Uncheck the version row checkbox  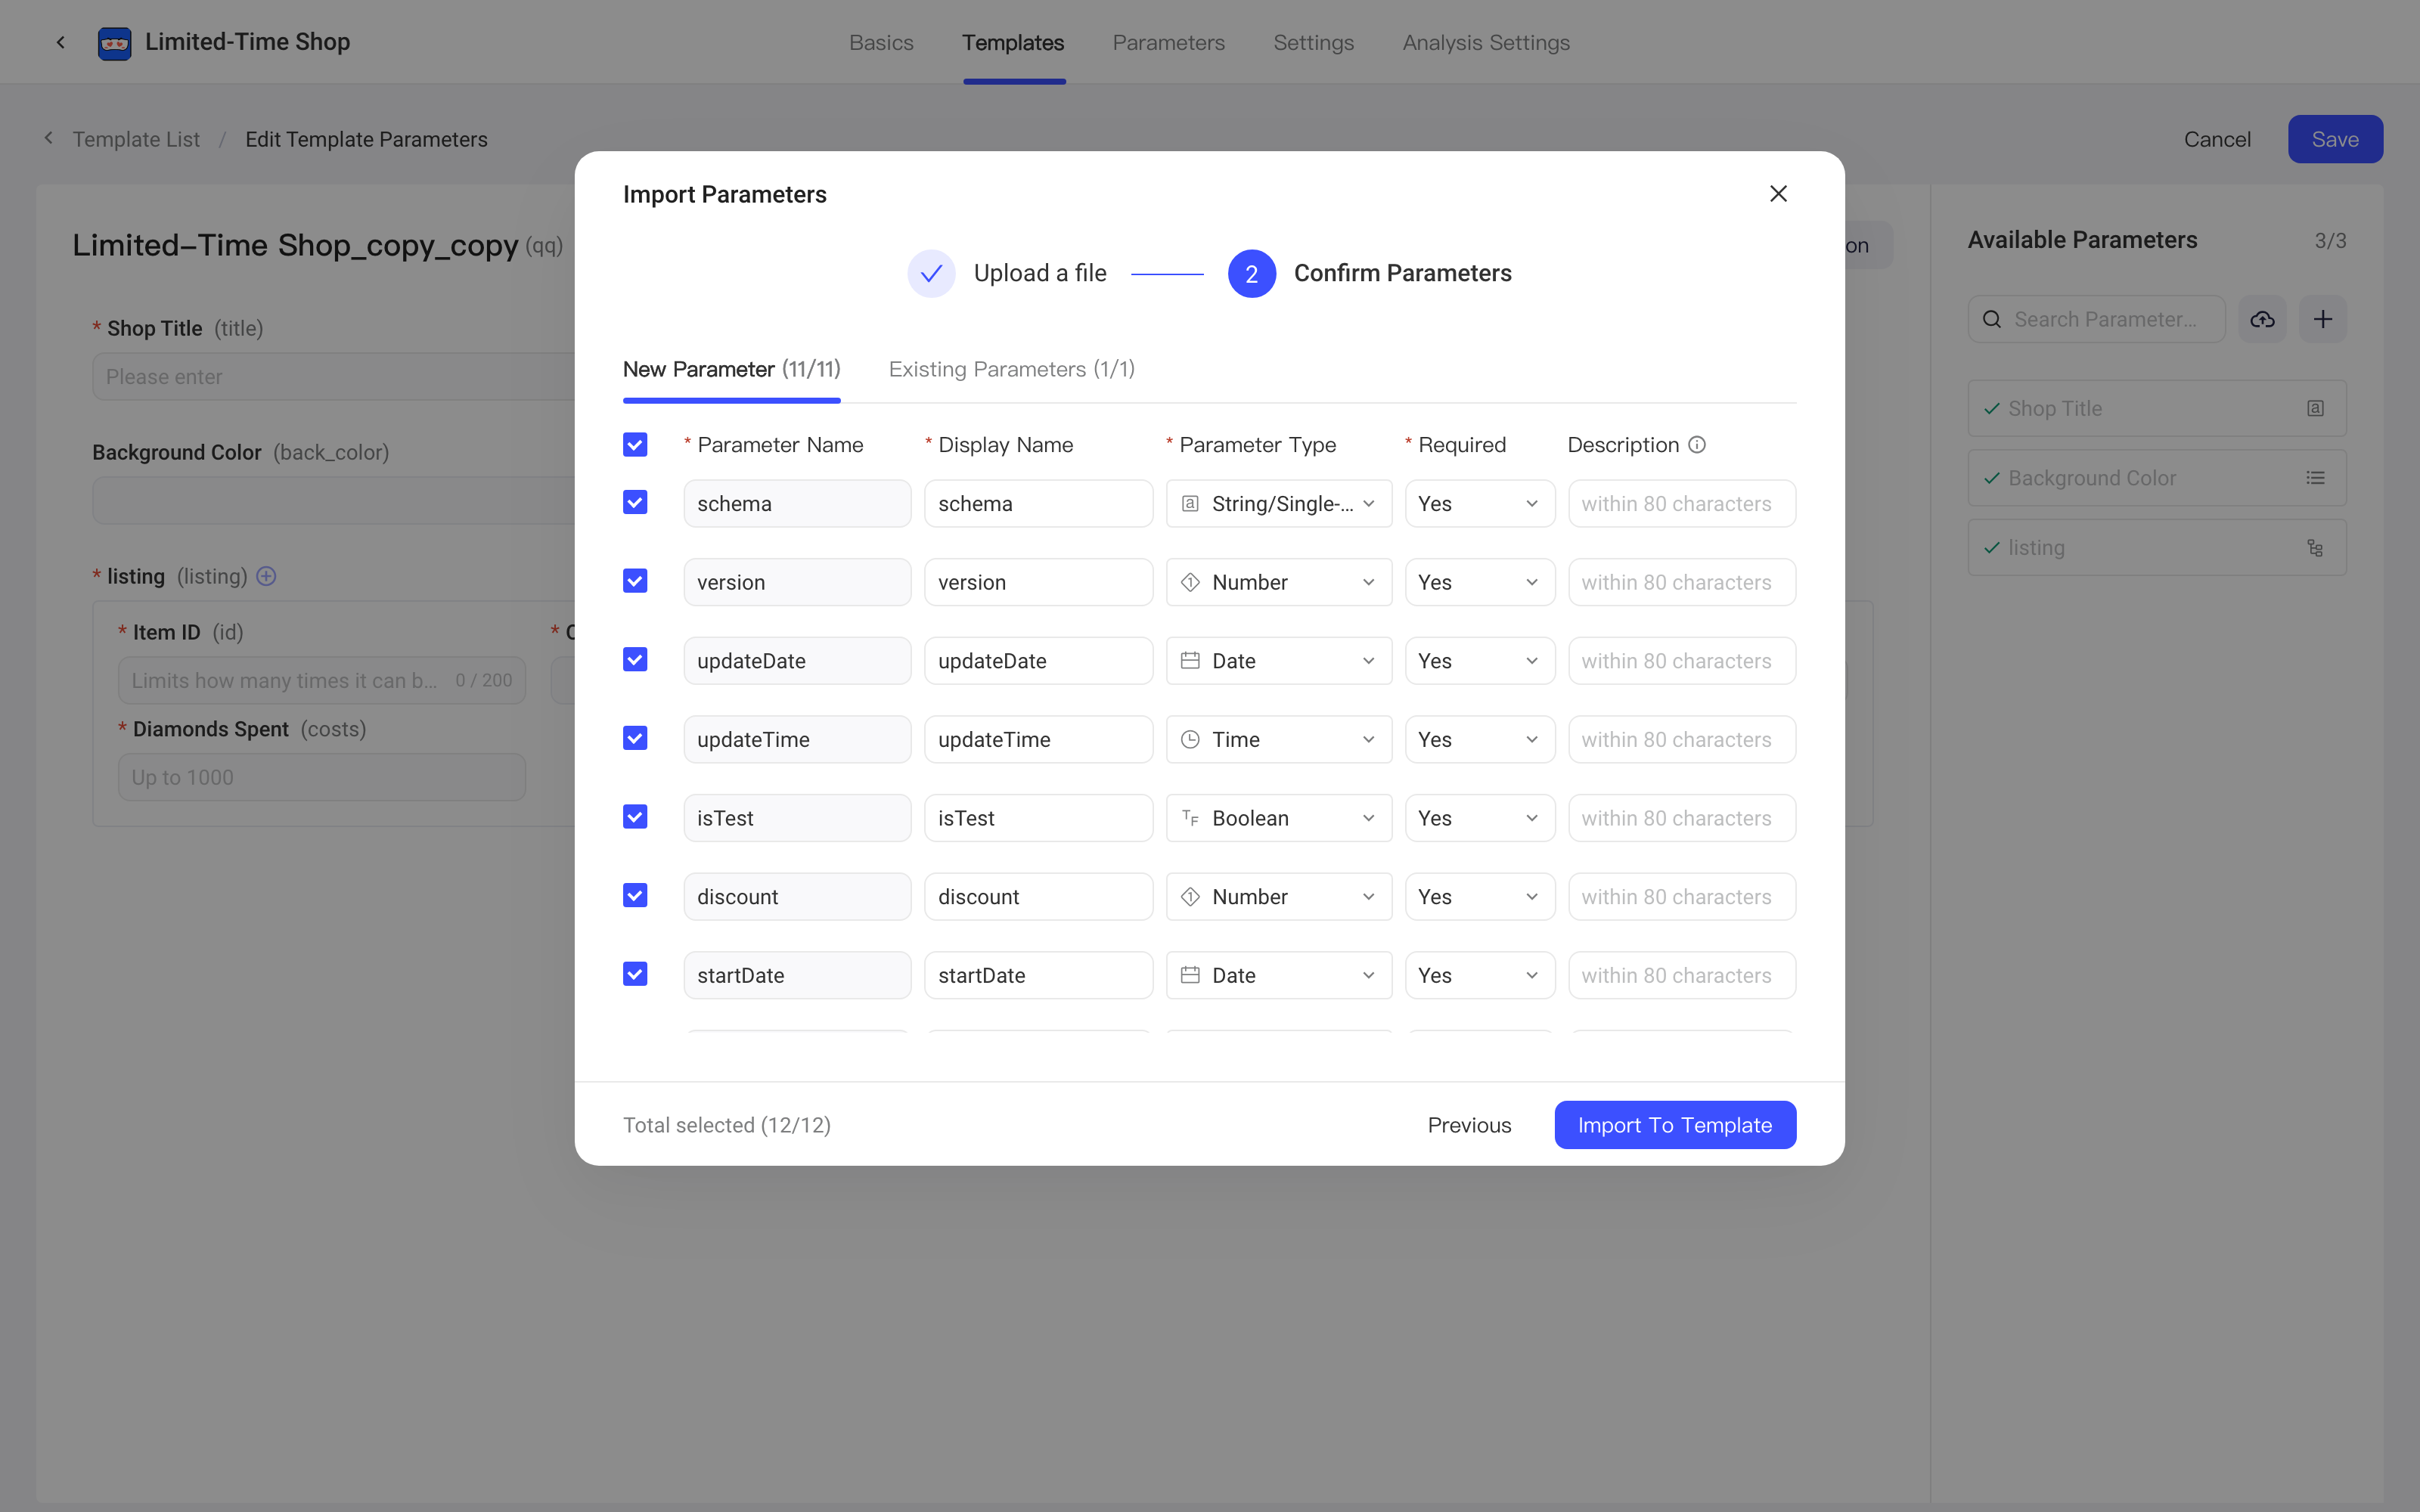click(635, 581)
